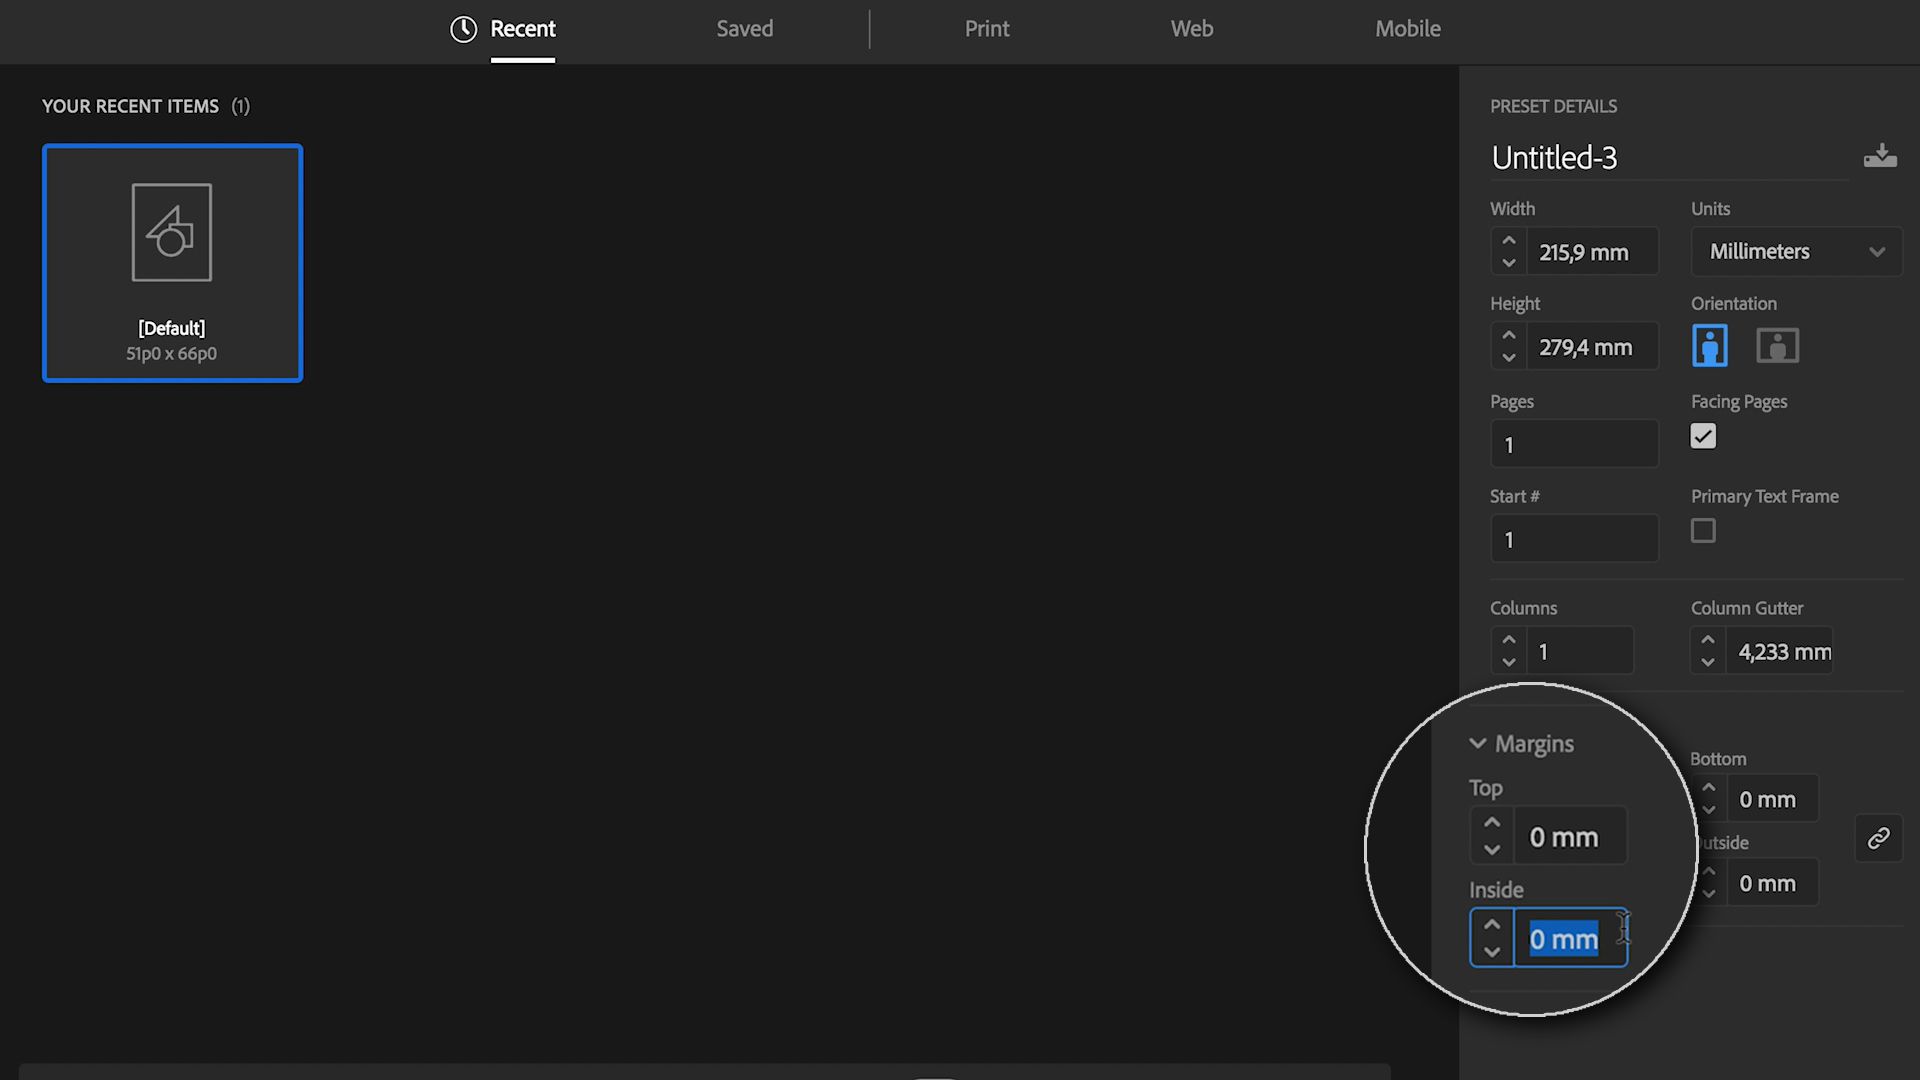Image resolution: width=1920 pixels, height=1080 pixels.
Task: Switch to the Saved tab
Action: point(745,29)
